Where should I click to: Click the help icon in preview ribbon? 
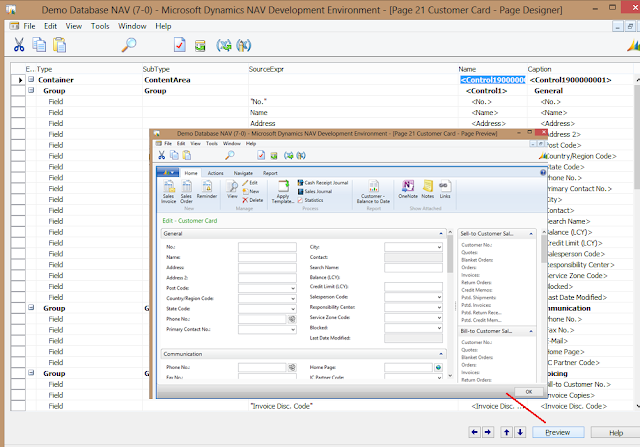(542, 173)
